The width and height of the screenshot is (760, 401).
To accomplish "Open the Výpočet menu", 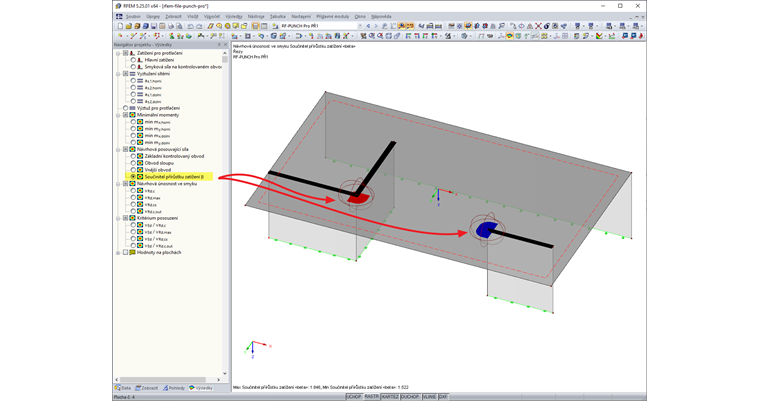I will pos(212,16).
